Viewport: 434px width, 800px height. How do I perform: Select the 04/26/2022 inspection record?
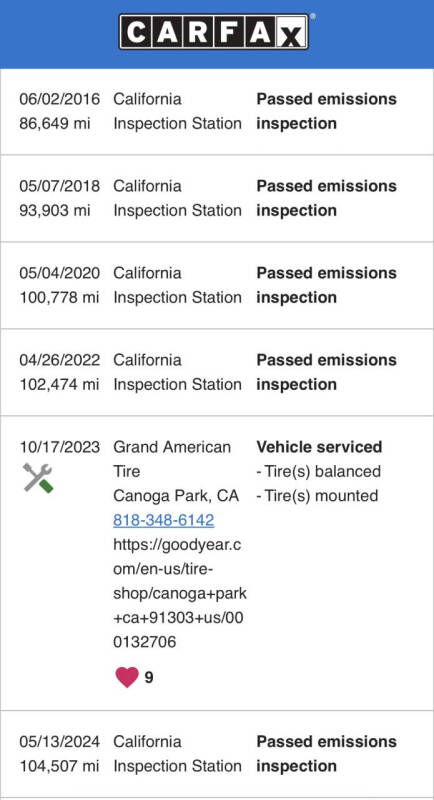point(217,372)
